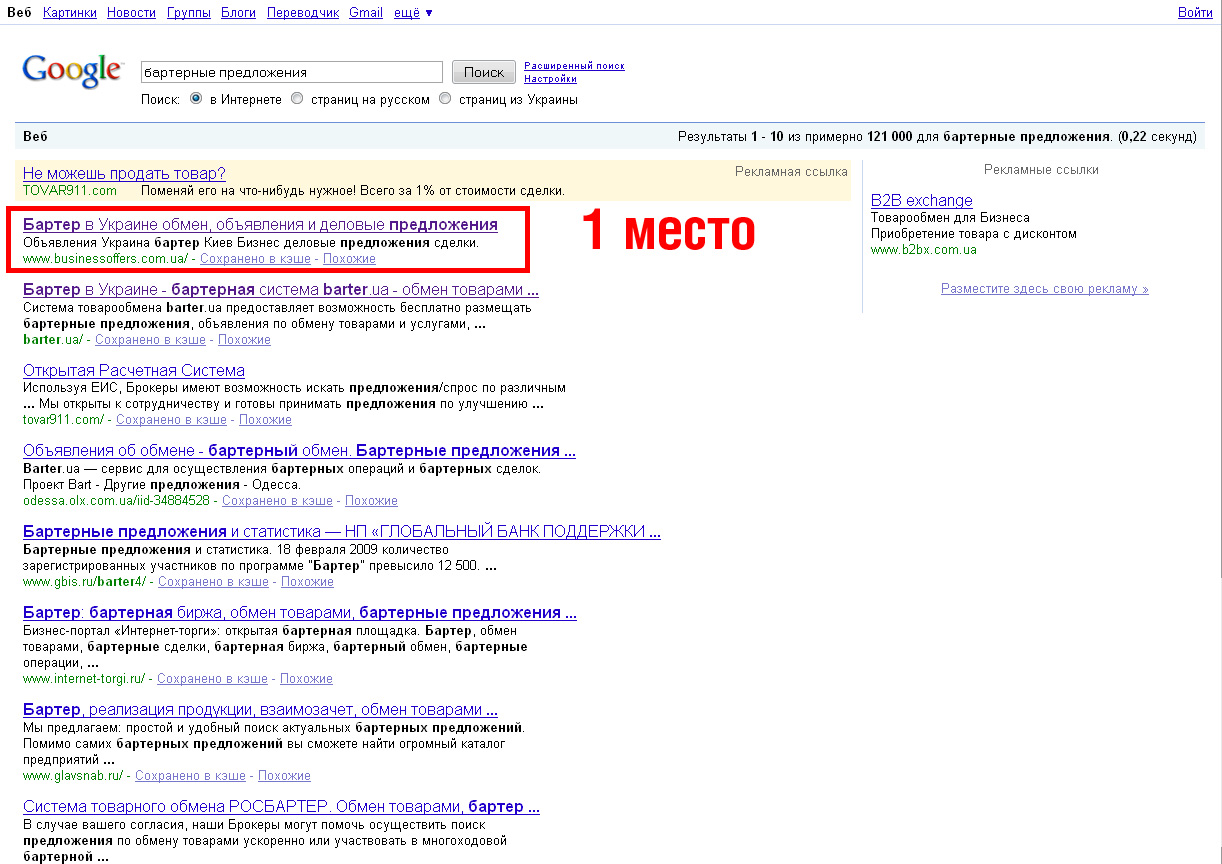Viewport: 1222px width, 864px height.
Task: Open cached copy of barter.ua result
Action: [150, 340]
